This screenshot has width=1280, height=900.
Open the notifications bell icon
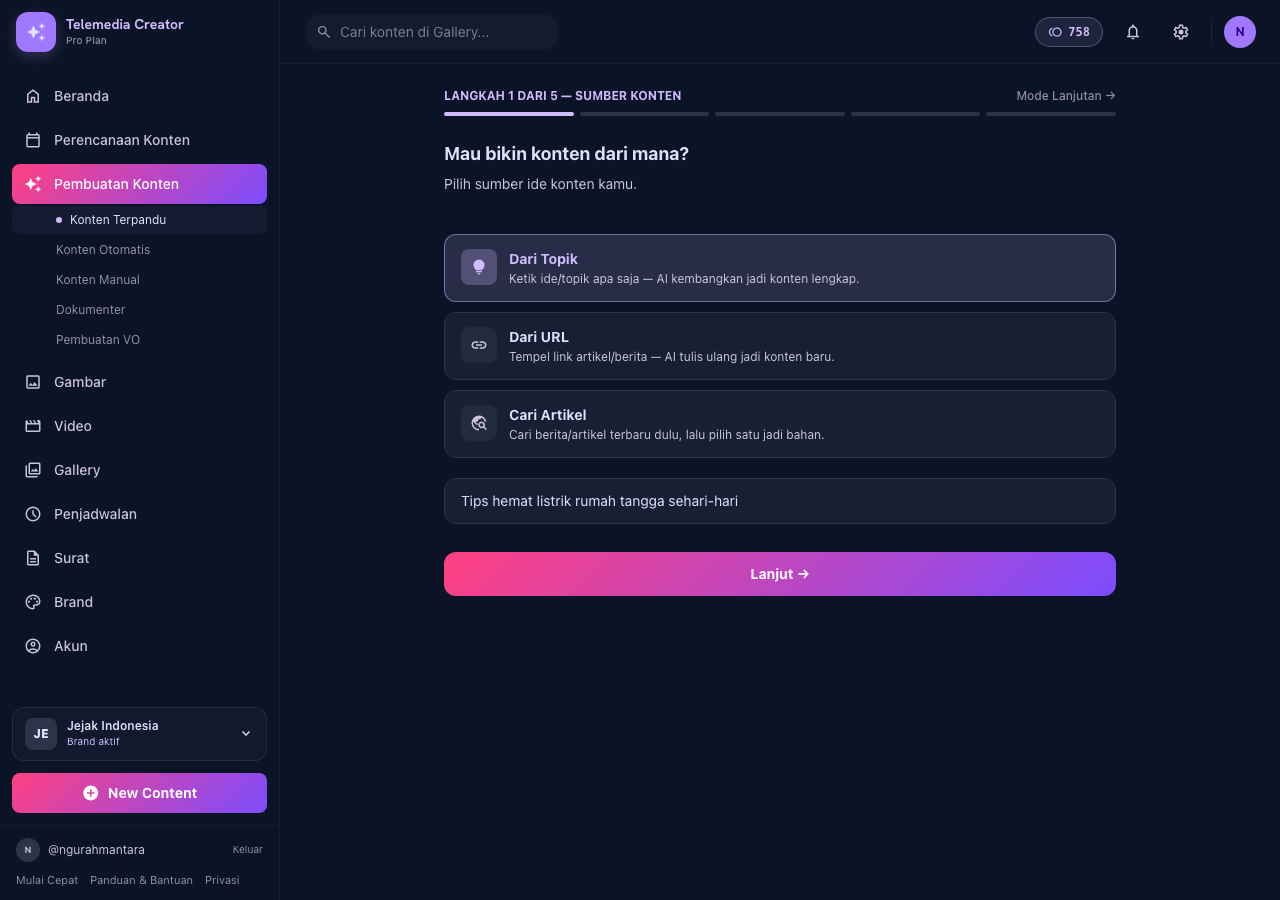[x=1133, y=32]
